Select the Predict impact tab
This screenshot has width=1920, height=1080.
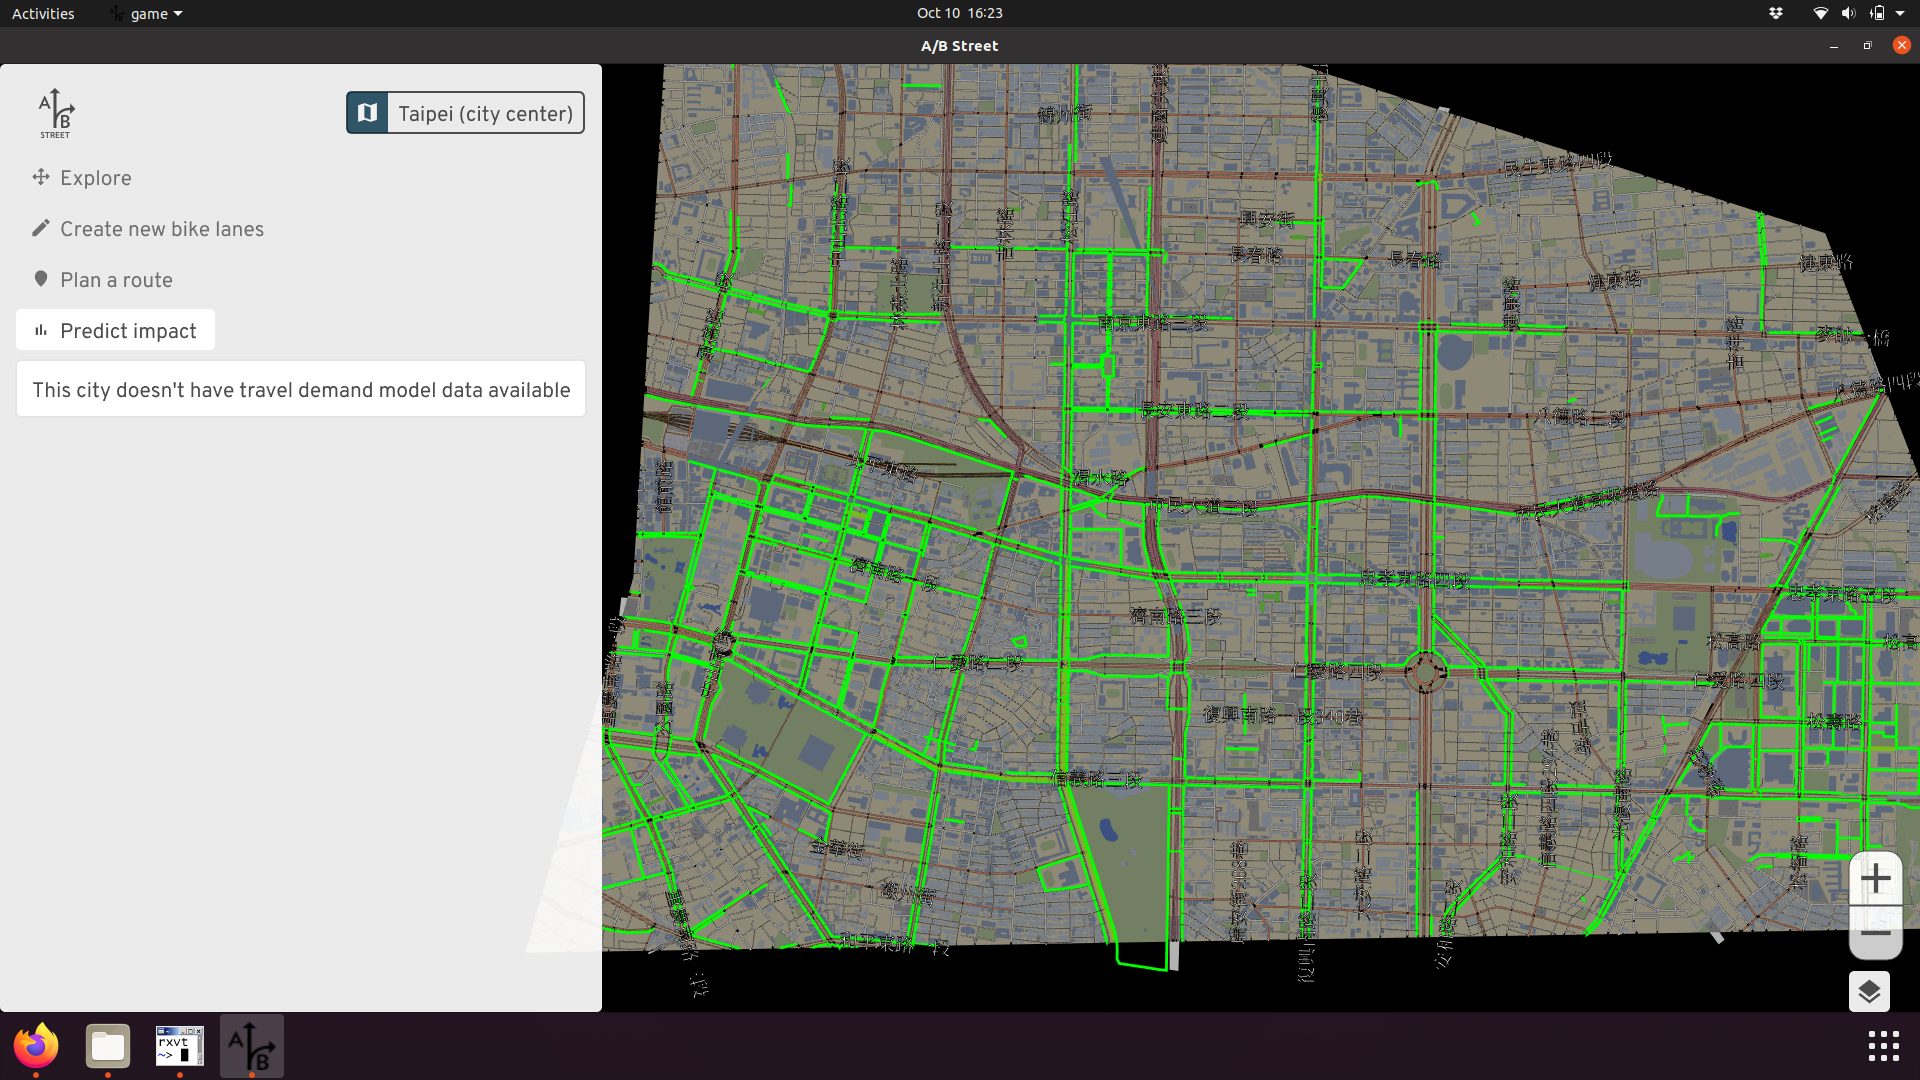[115, 330]
